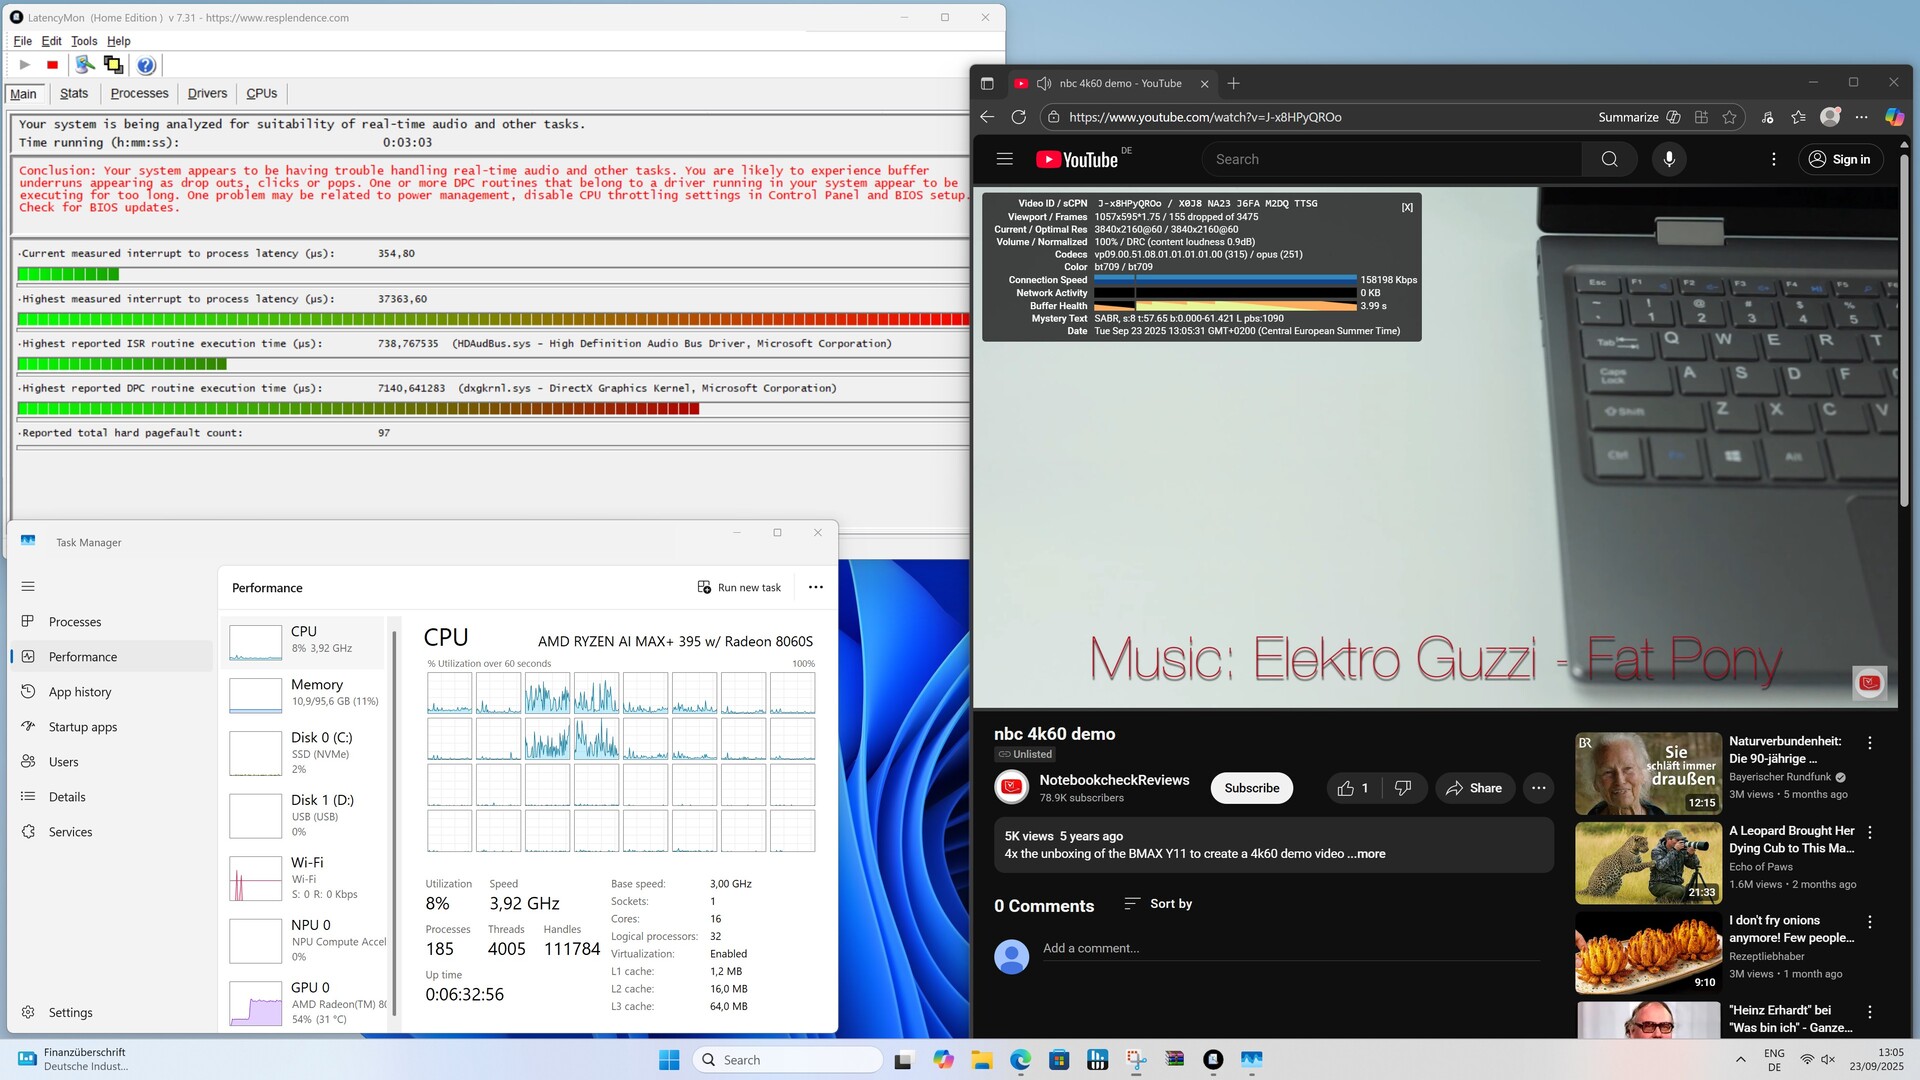Open YouTube hamburger guide menu
Viewport: 1920px width, 1080px height.
click(1004, 159)
